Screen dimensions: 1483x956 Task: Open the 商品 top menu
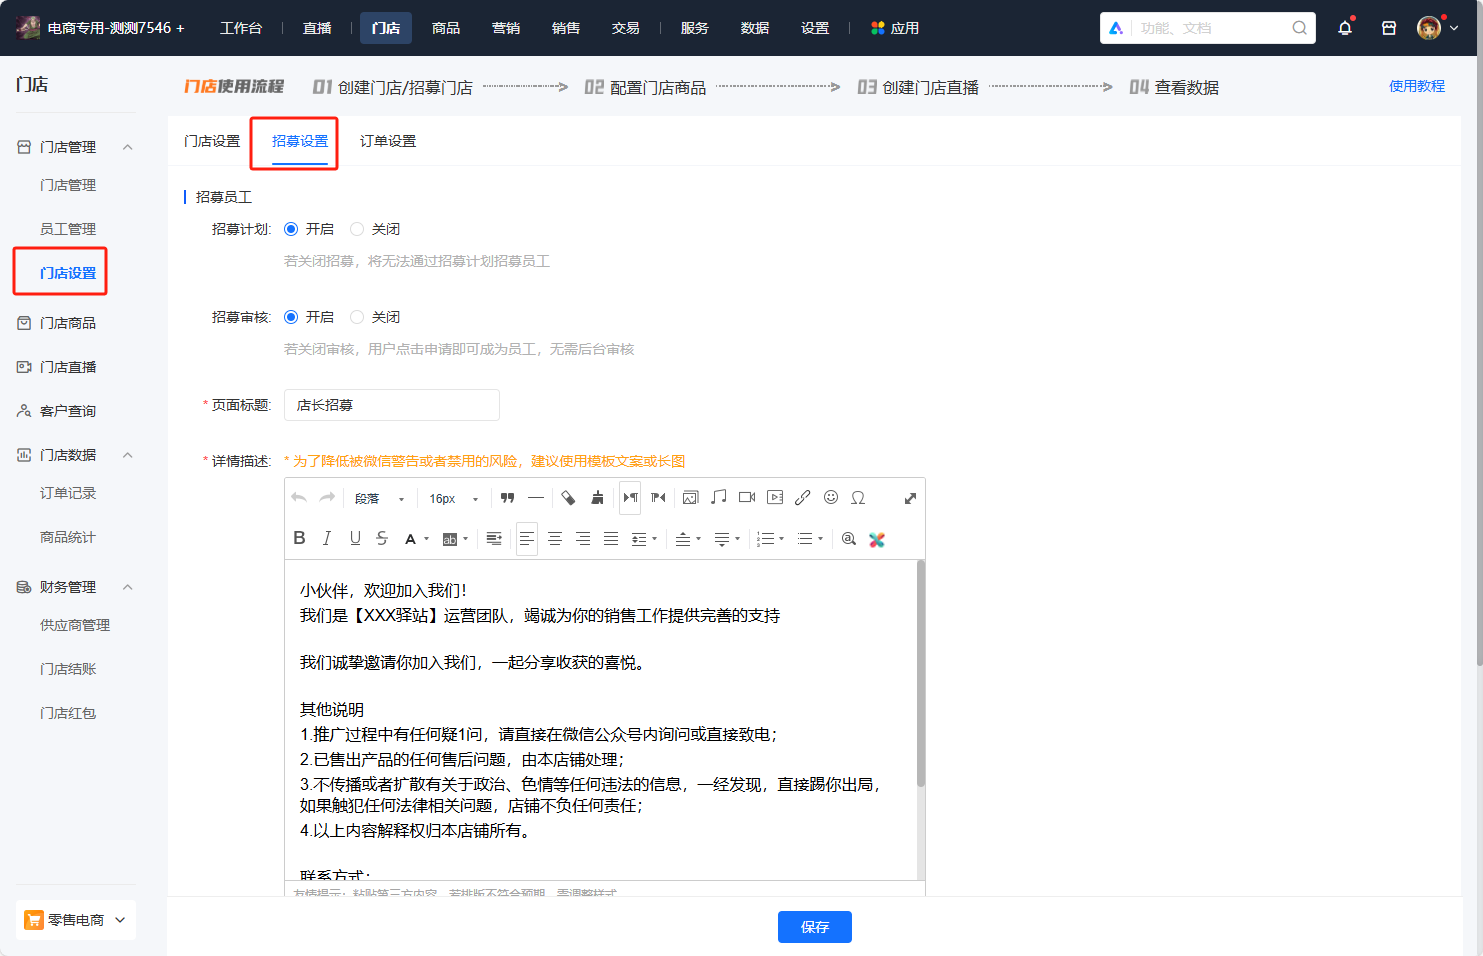pyautogui.click(x=446, y=28)
